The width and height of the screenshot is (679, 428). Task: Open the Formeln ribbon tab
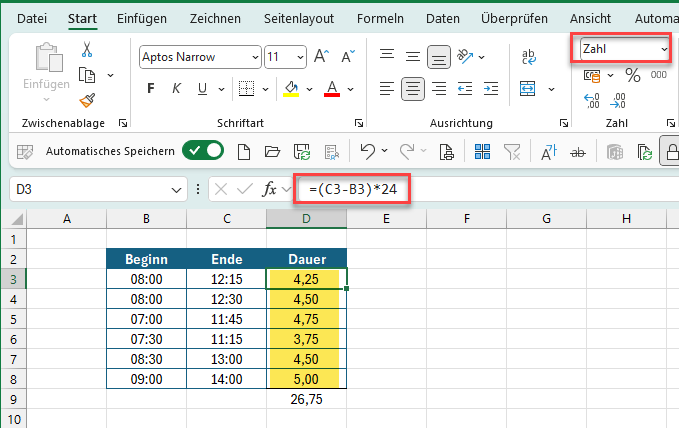[x=381, y=18]
